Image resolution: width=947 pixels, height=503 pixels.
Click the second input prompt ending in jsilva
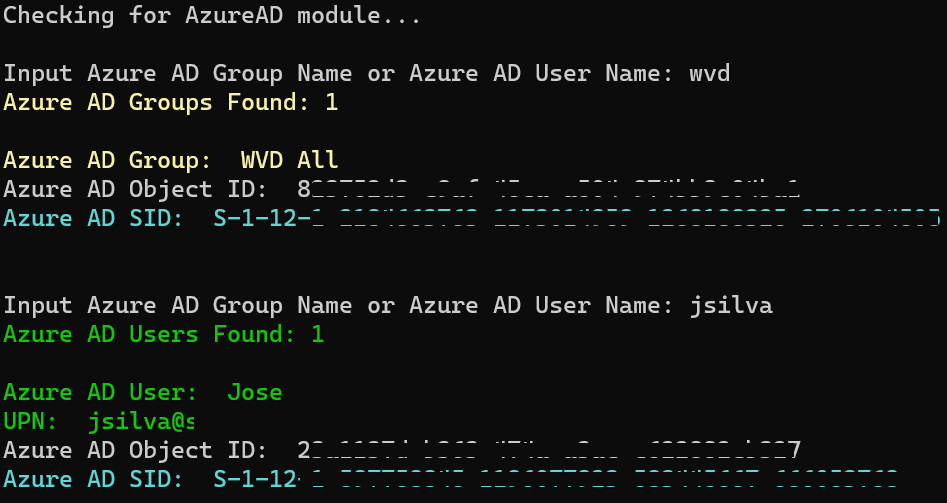tap(388, 305)
